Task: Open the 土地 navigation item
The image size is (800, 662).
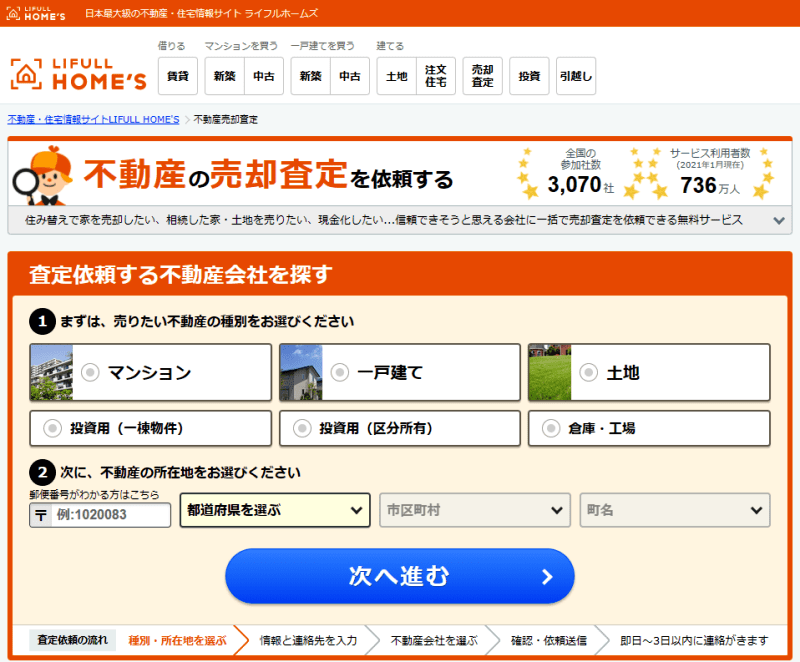Action: coord(396,76)
